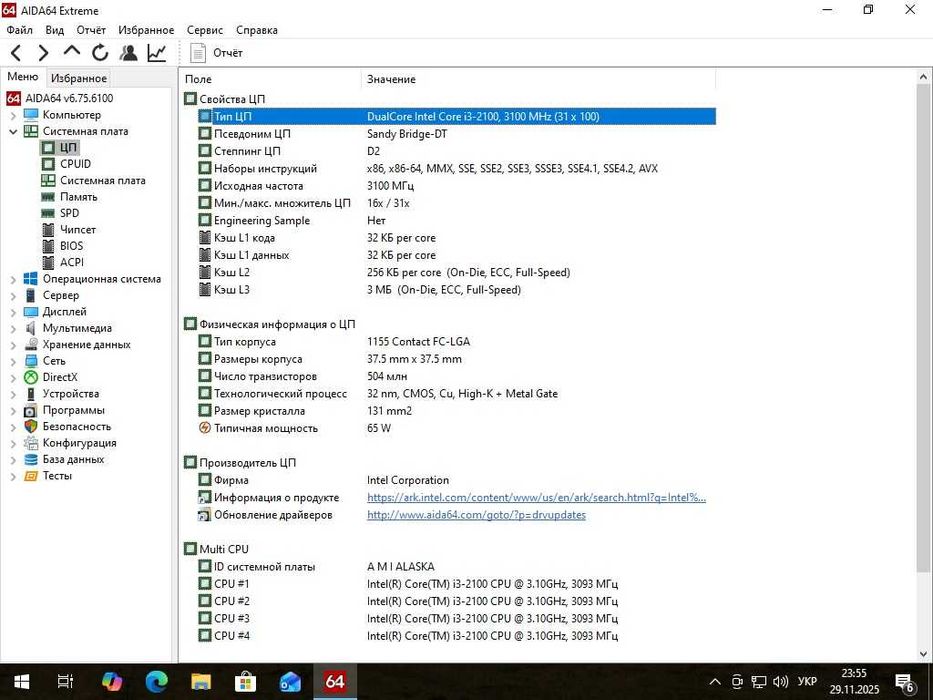Click the Компьютер monitor icon in the tree

(31, 114)
